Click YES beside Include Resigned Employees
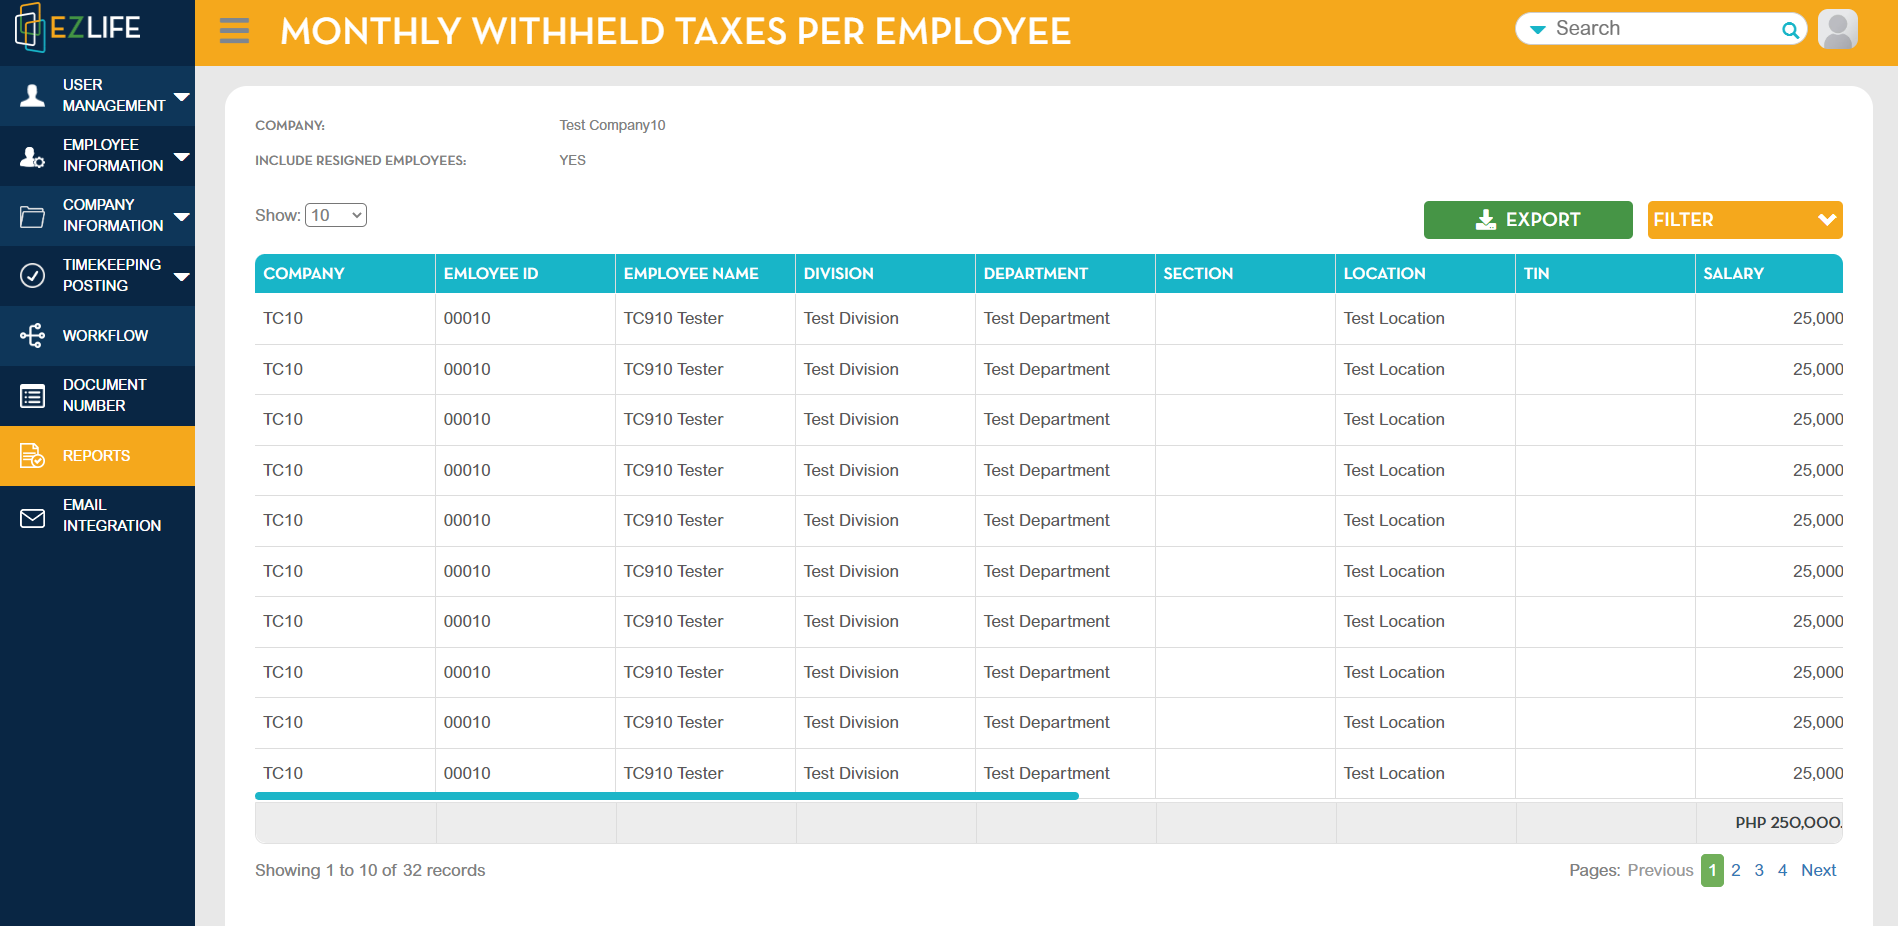1898x926 pixels. coord(572,160)
